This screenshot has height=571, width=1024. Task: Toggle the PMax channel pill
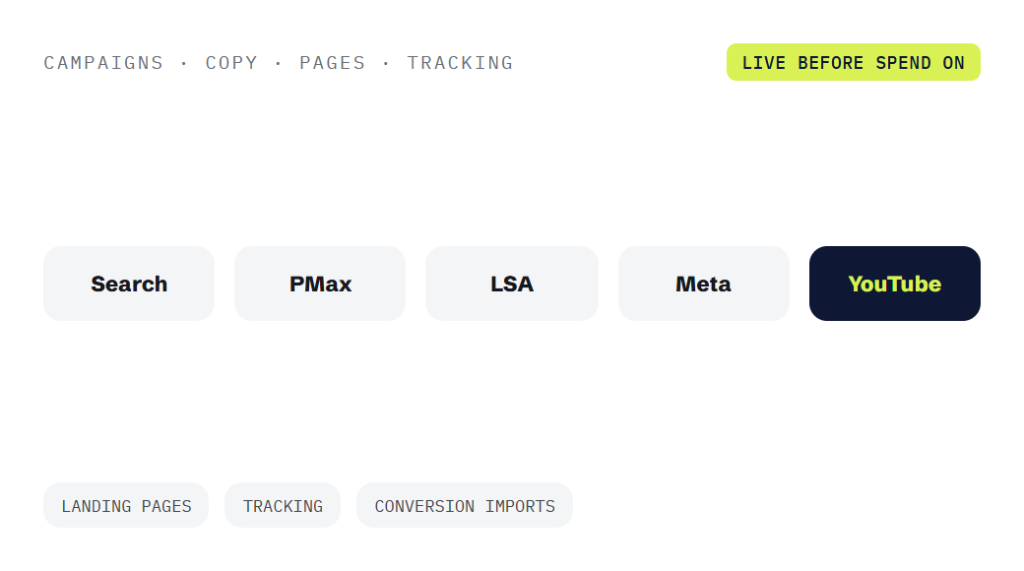(x=320, y=284)
